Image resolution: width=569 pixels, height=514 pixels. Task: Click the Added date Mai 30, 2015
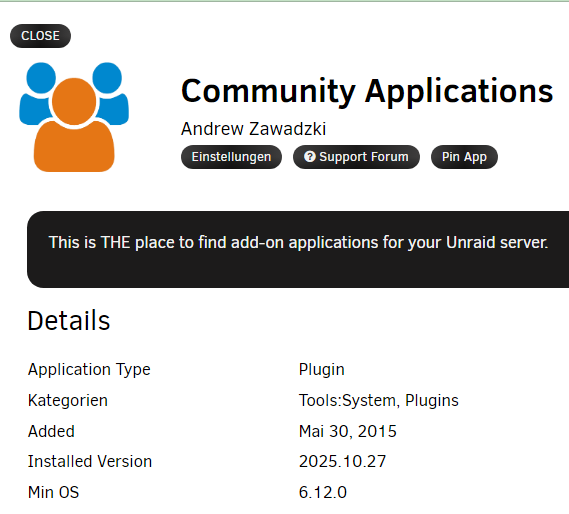click(348, 431)
